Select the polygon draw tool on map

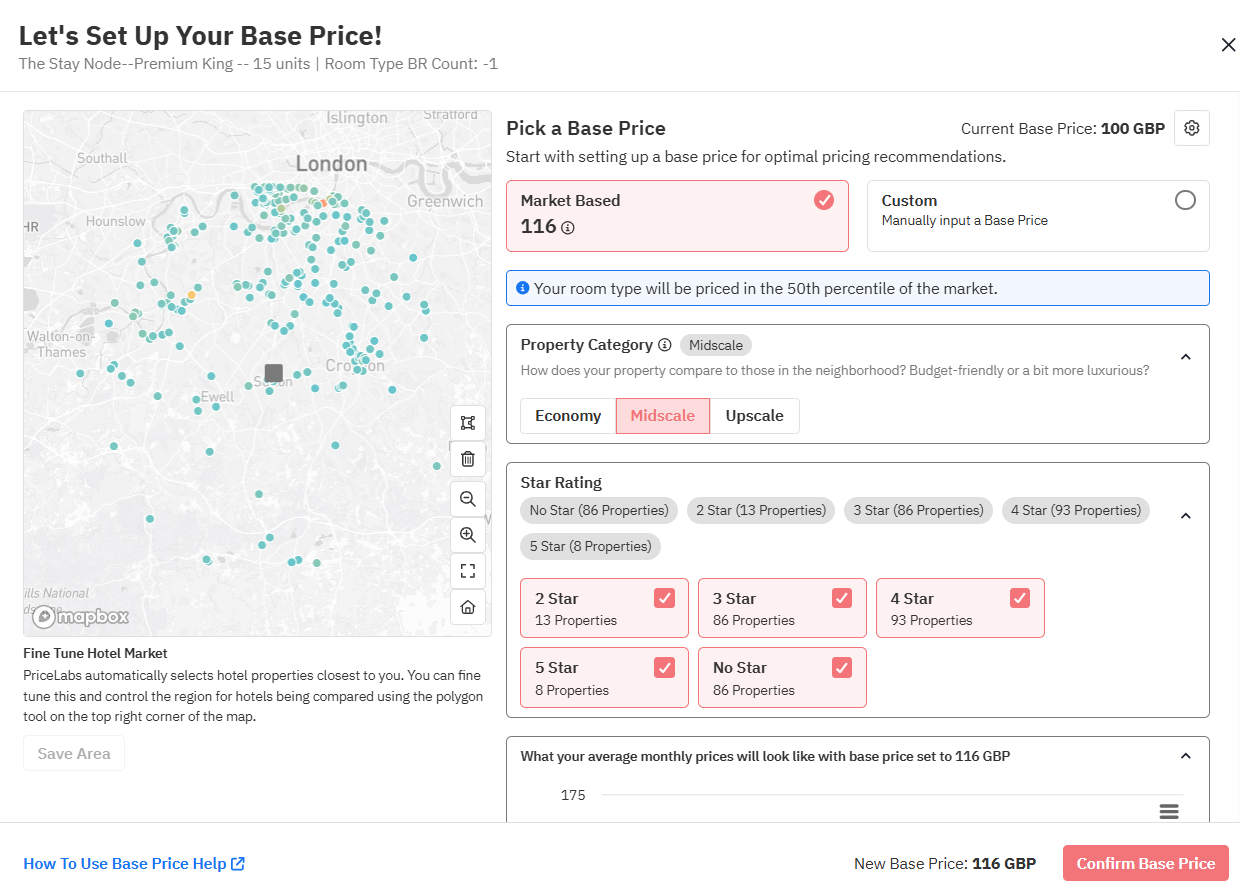(467, 423)
